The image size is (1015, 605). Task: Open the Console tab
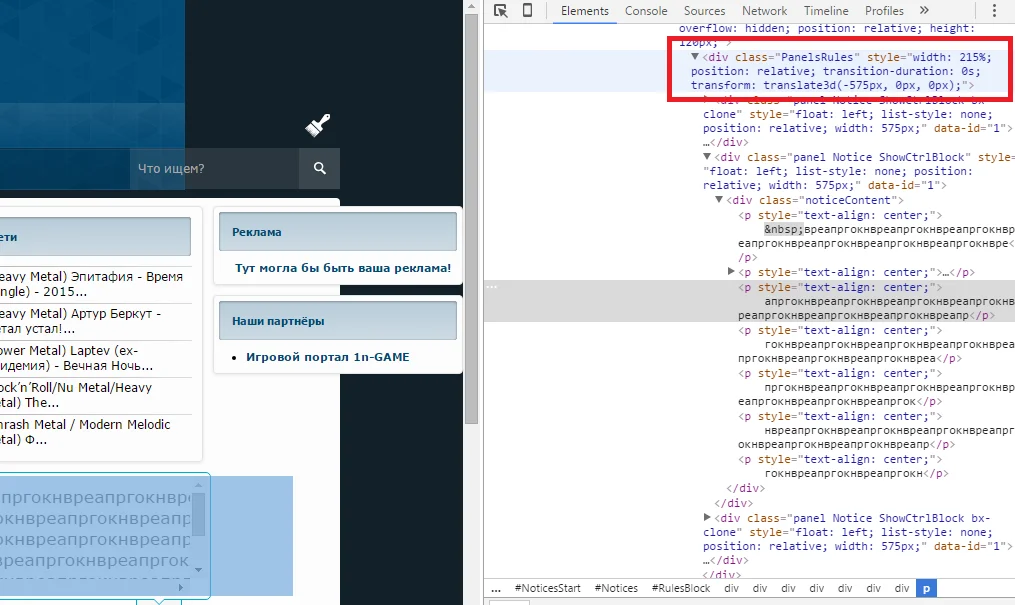click(646, 11)
